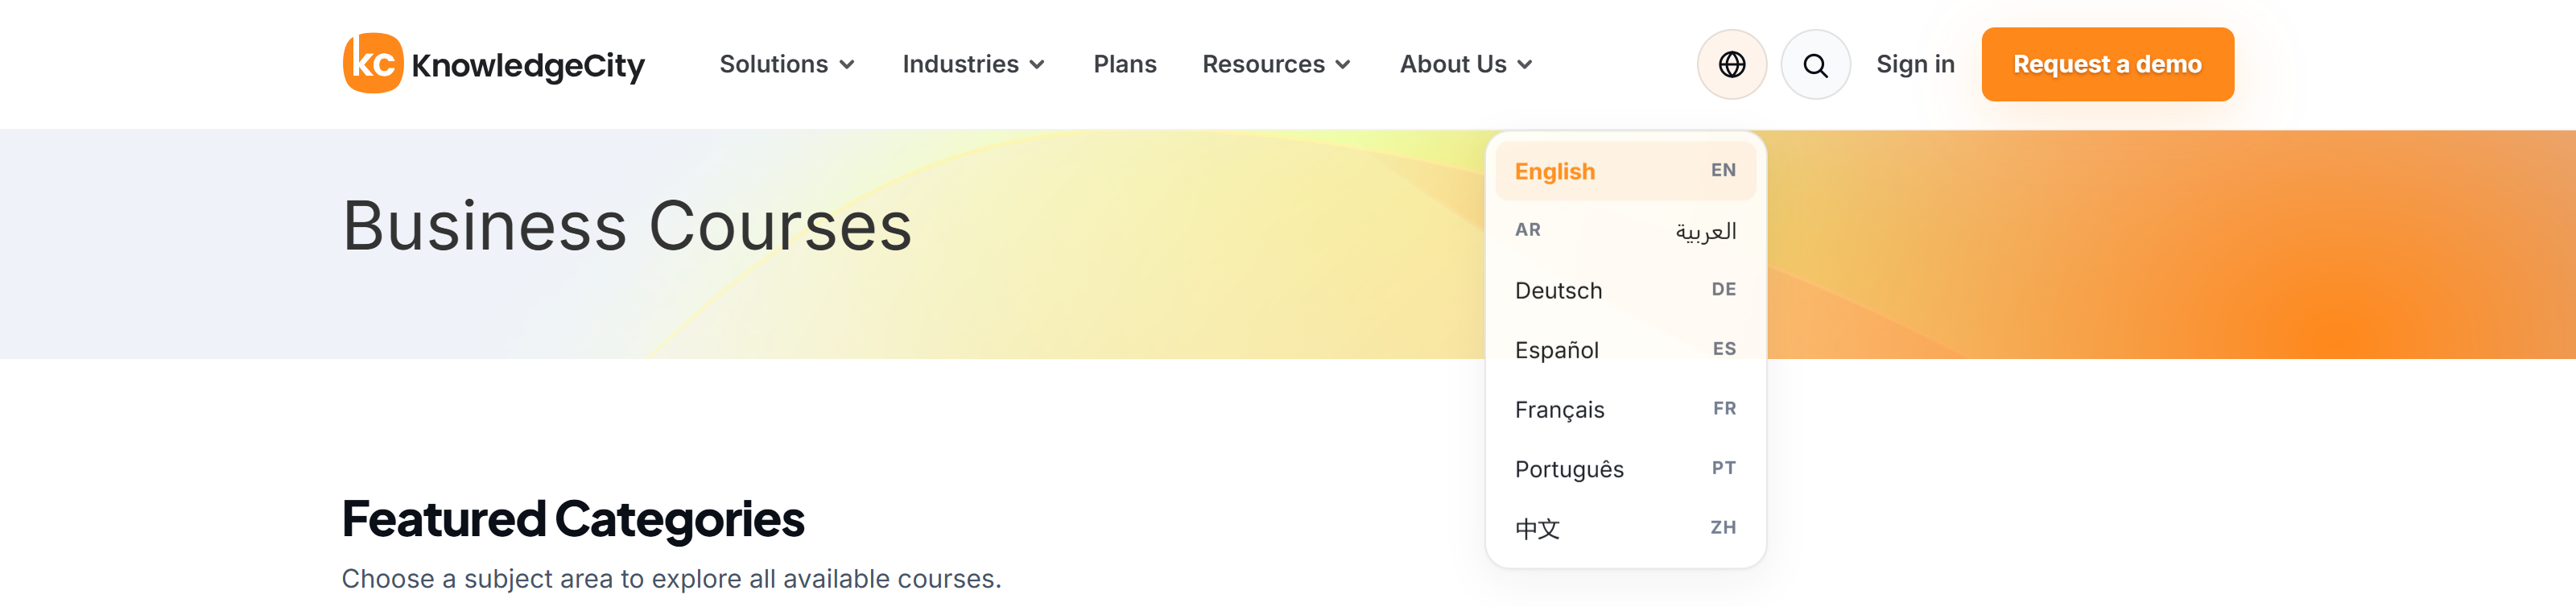
Task: Switch language to Arabic (AR)
Action: coord(1625,231)
